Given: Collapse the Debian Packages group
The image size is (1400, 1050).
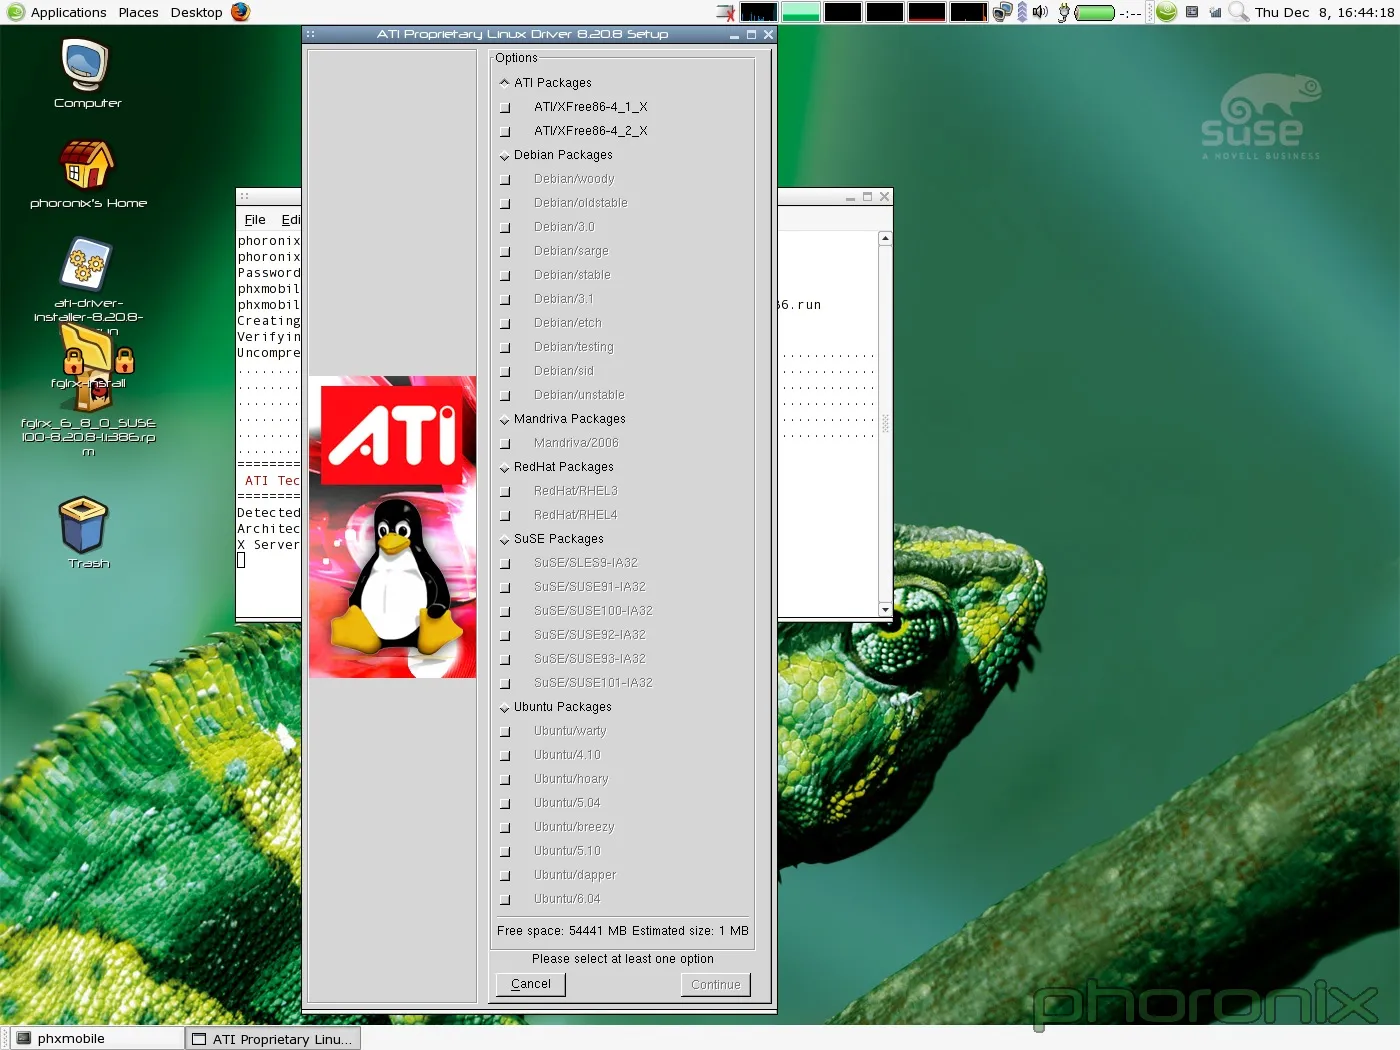Looking at the screenshot, I should pos(505,156).
